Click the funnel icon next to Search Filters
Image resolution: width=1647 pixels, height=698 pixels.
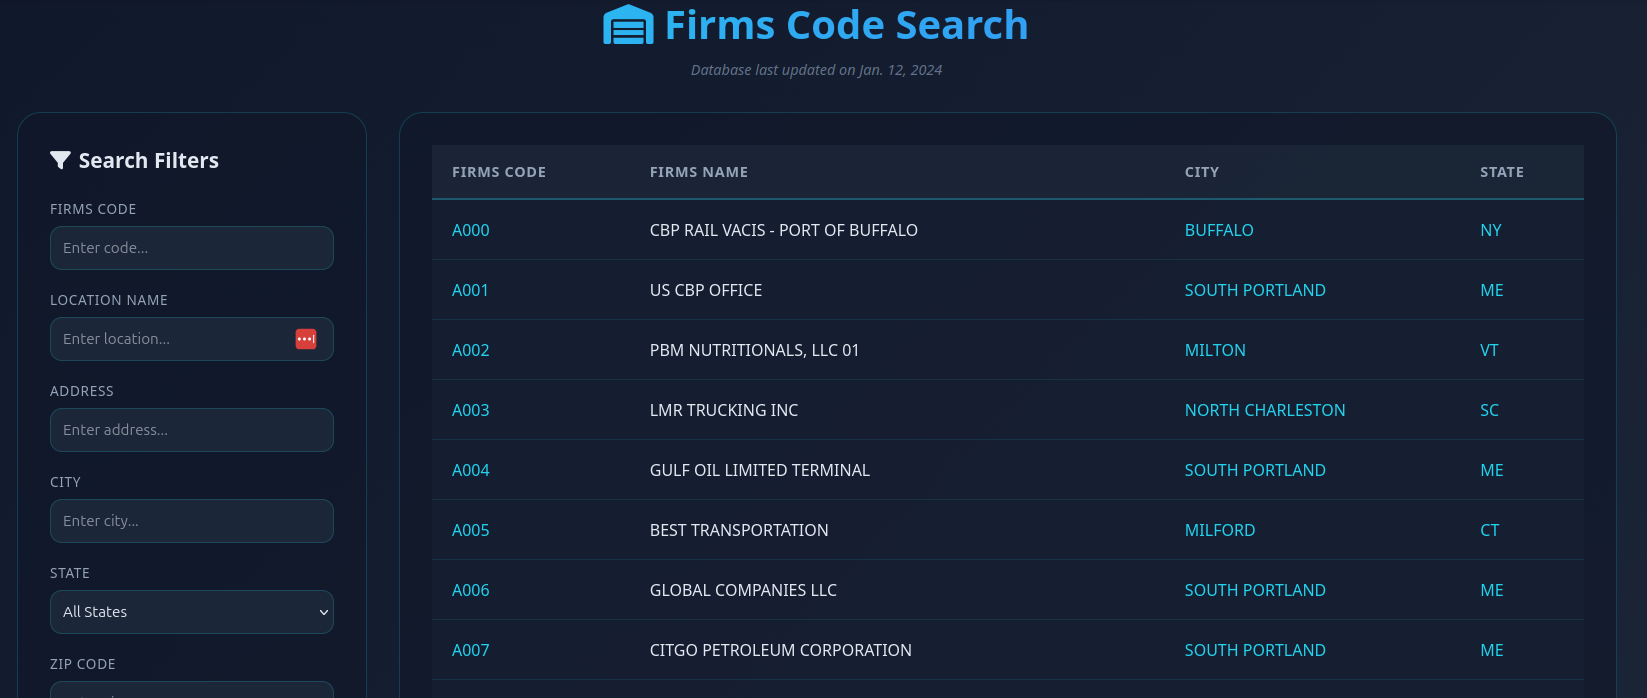click(60, 160)
